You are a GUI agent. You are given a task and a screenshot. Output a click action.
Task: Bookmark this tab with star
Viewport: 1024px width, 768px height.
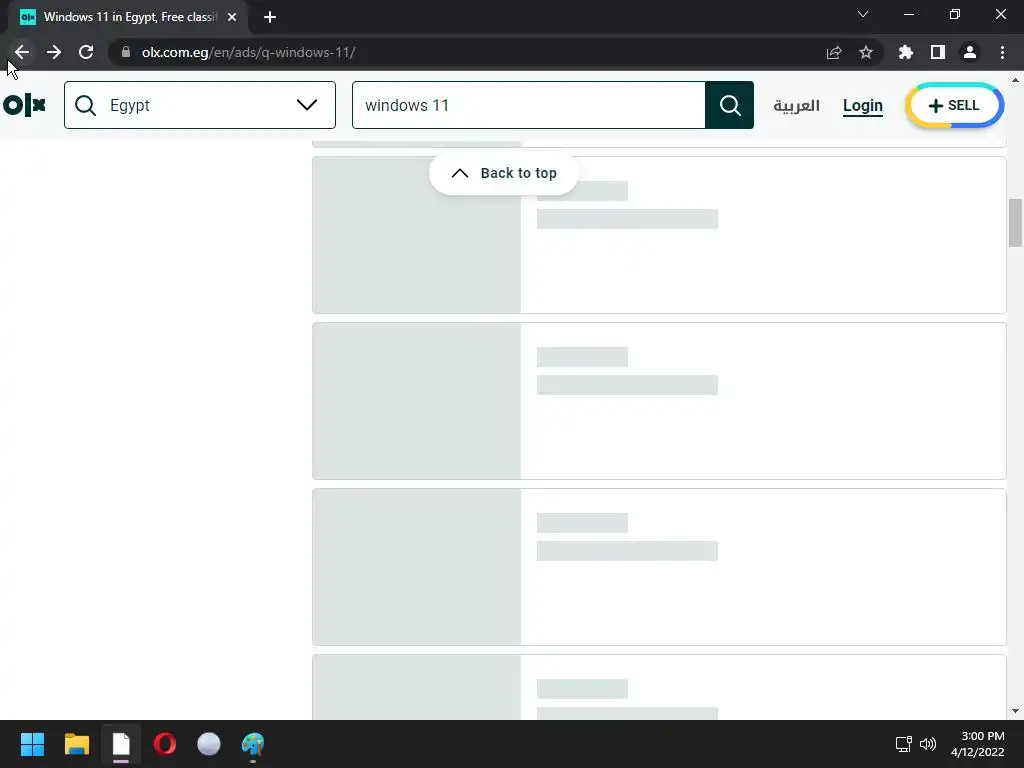click(866, 52)
